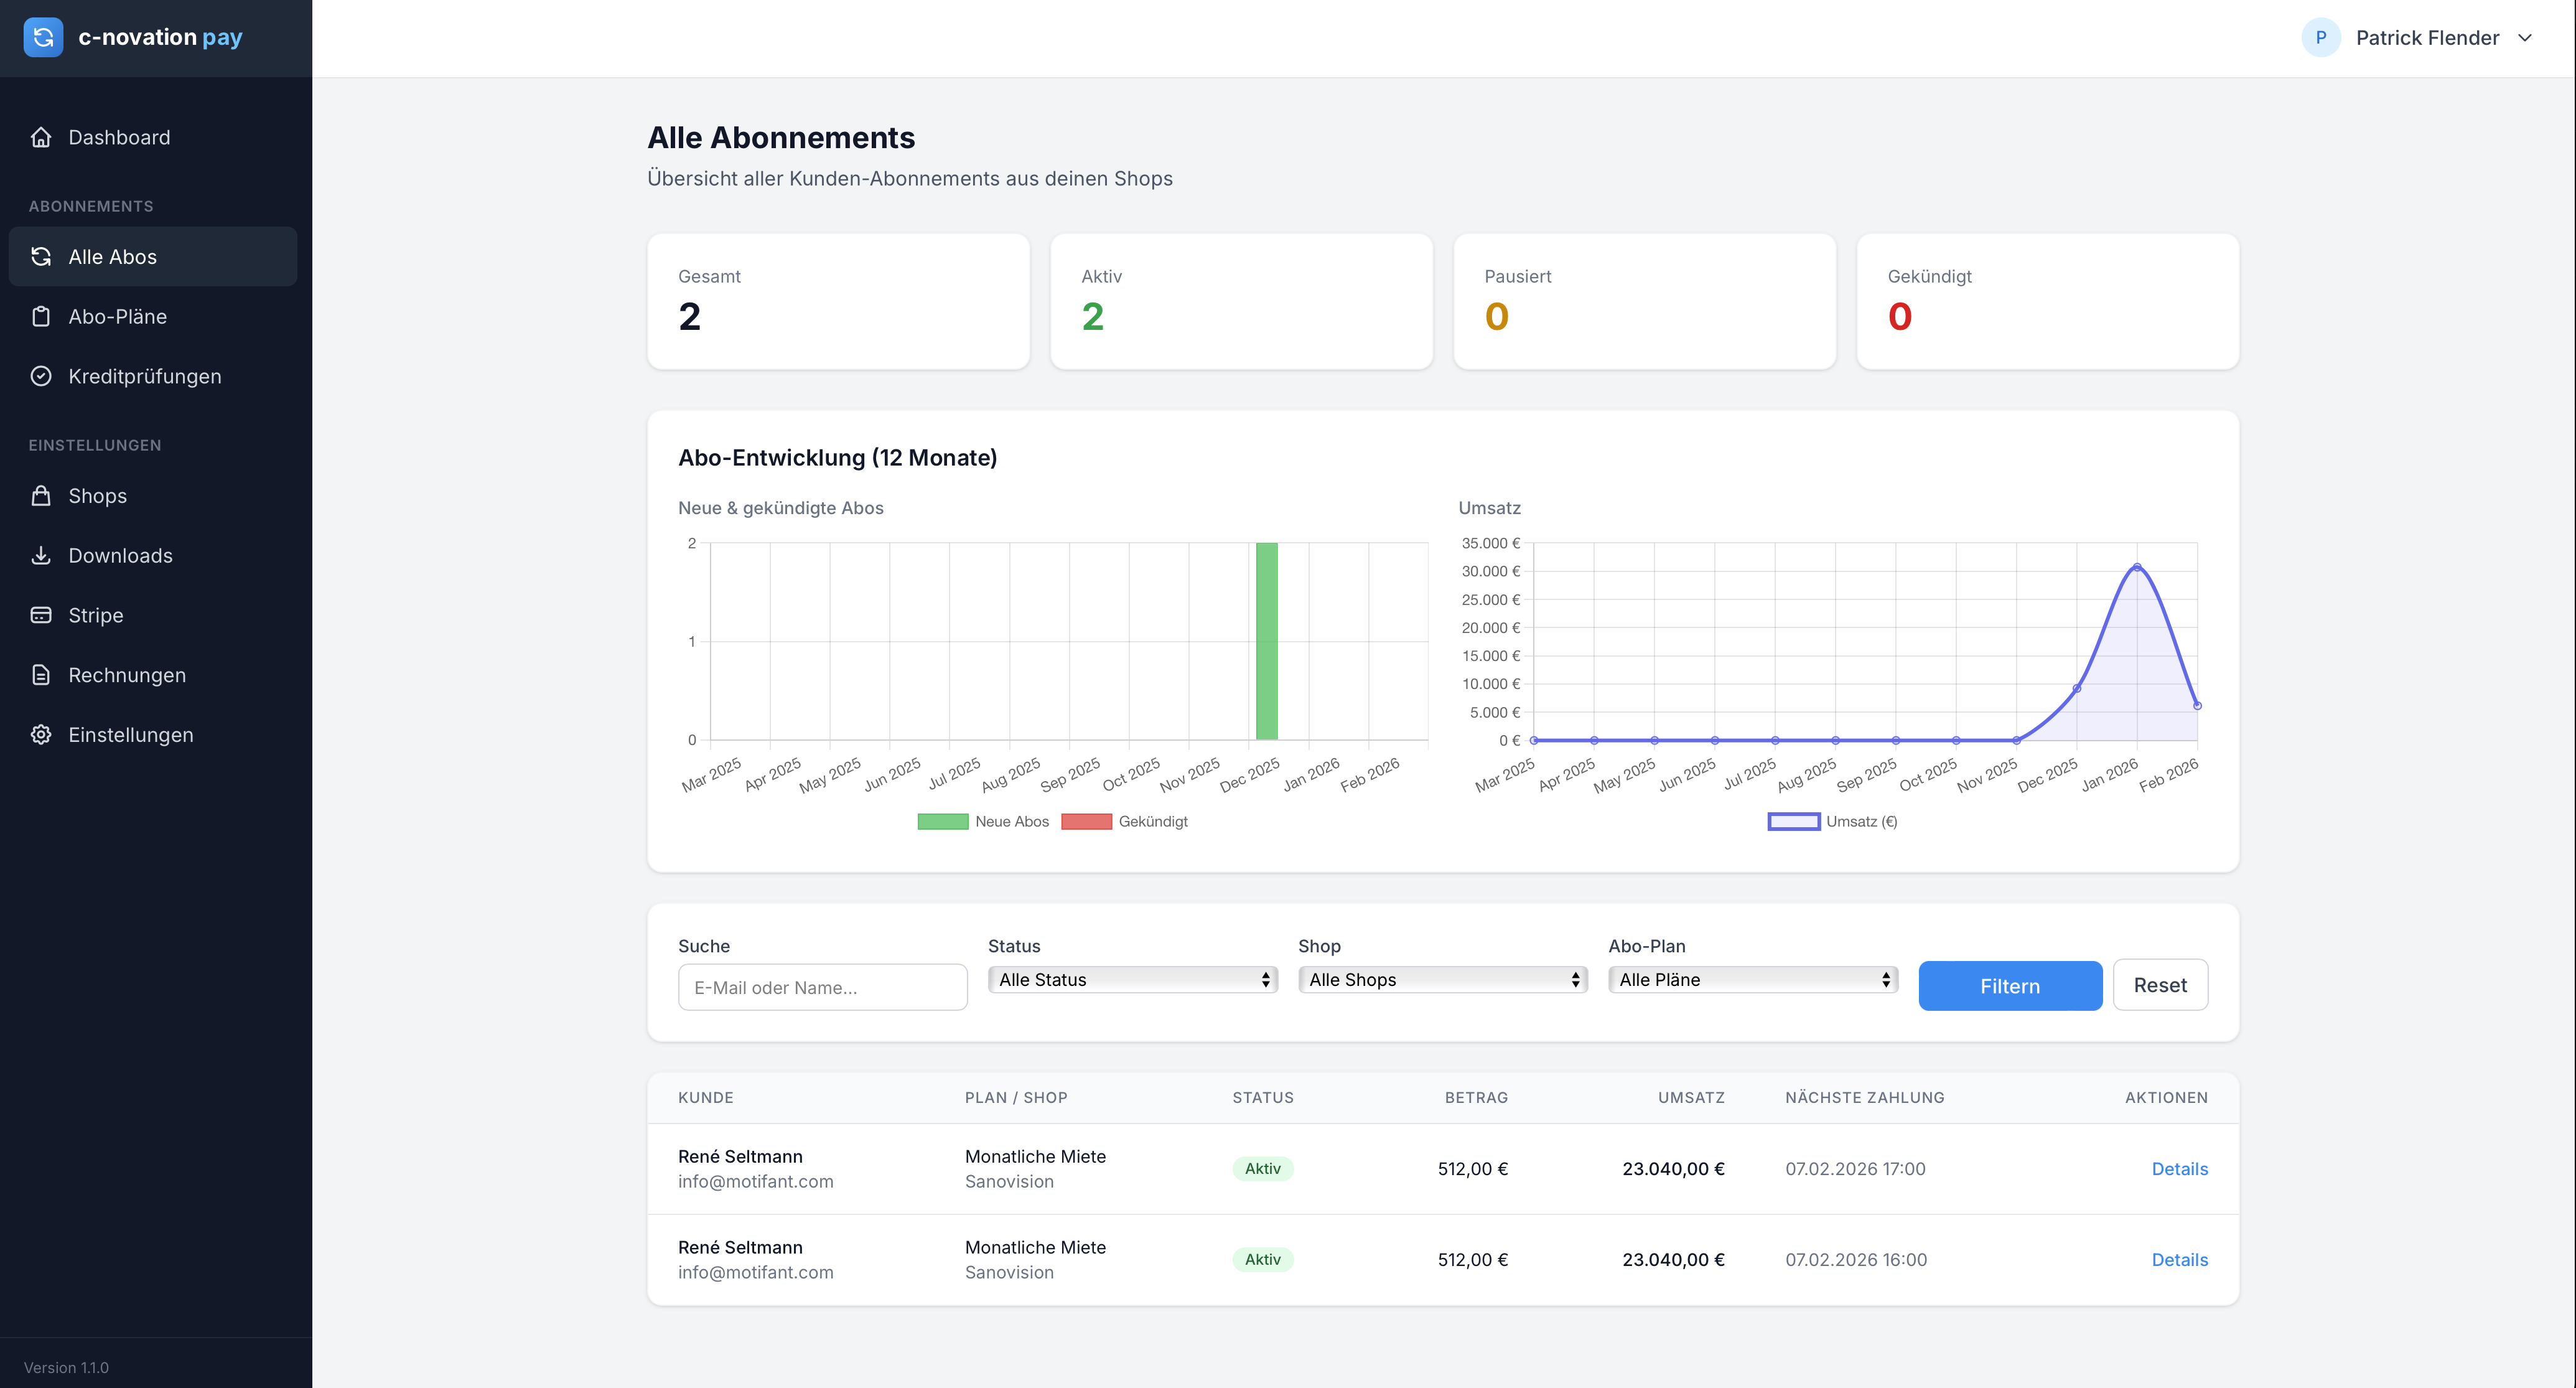The image size is (2576, 1388).
Task: Click Version 1.1.0 in the sidebar footer
Action: (x=66, y=1368)
